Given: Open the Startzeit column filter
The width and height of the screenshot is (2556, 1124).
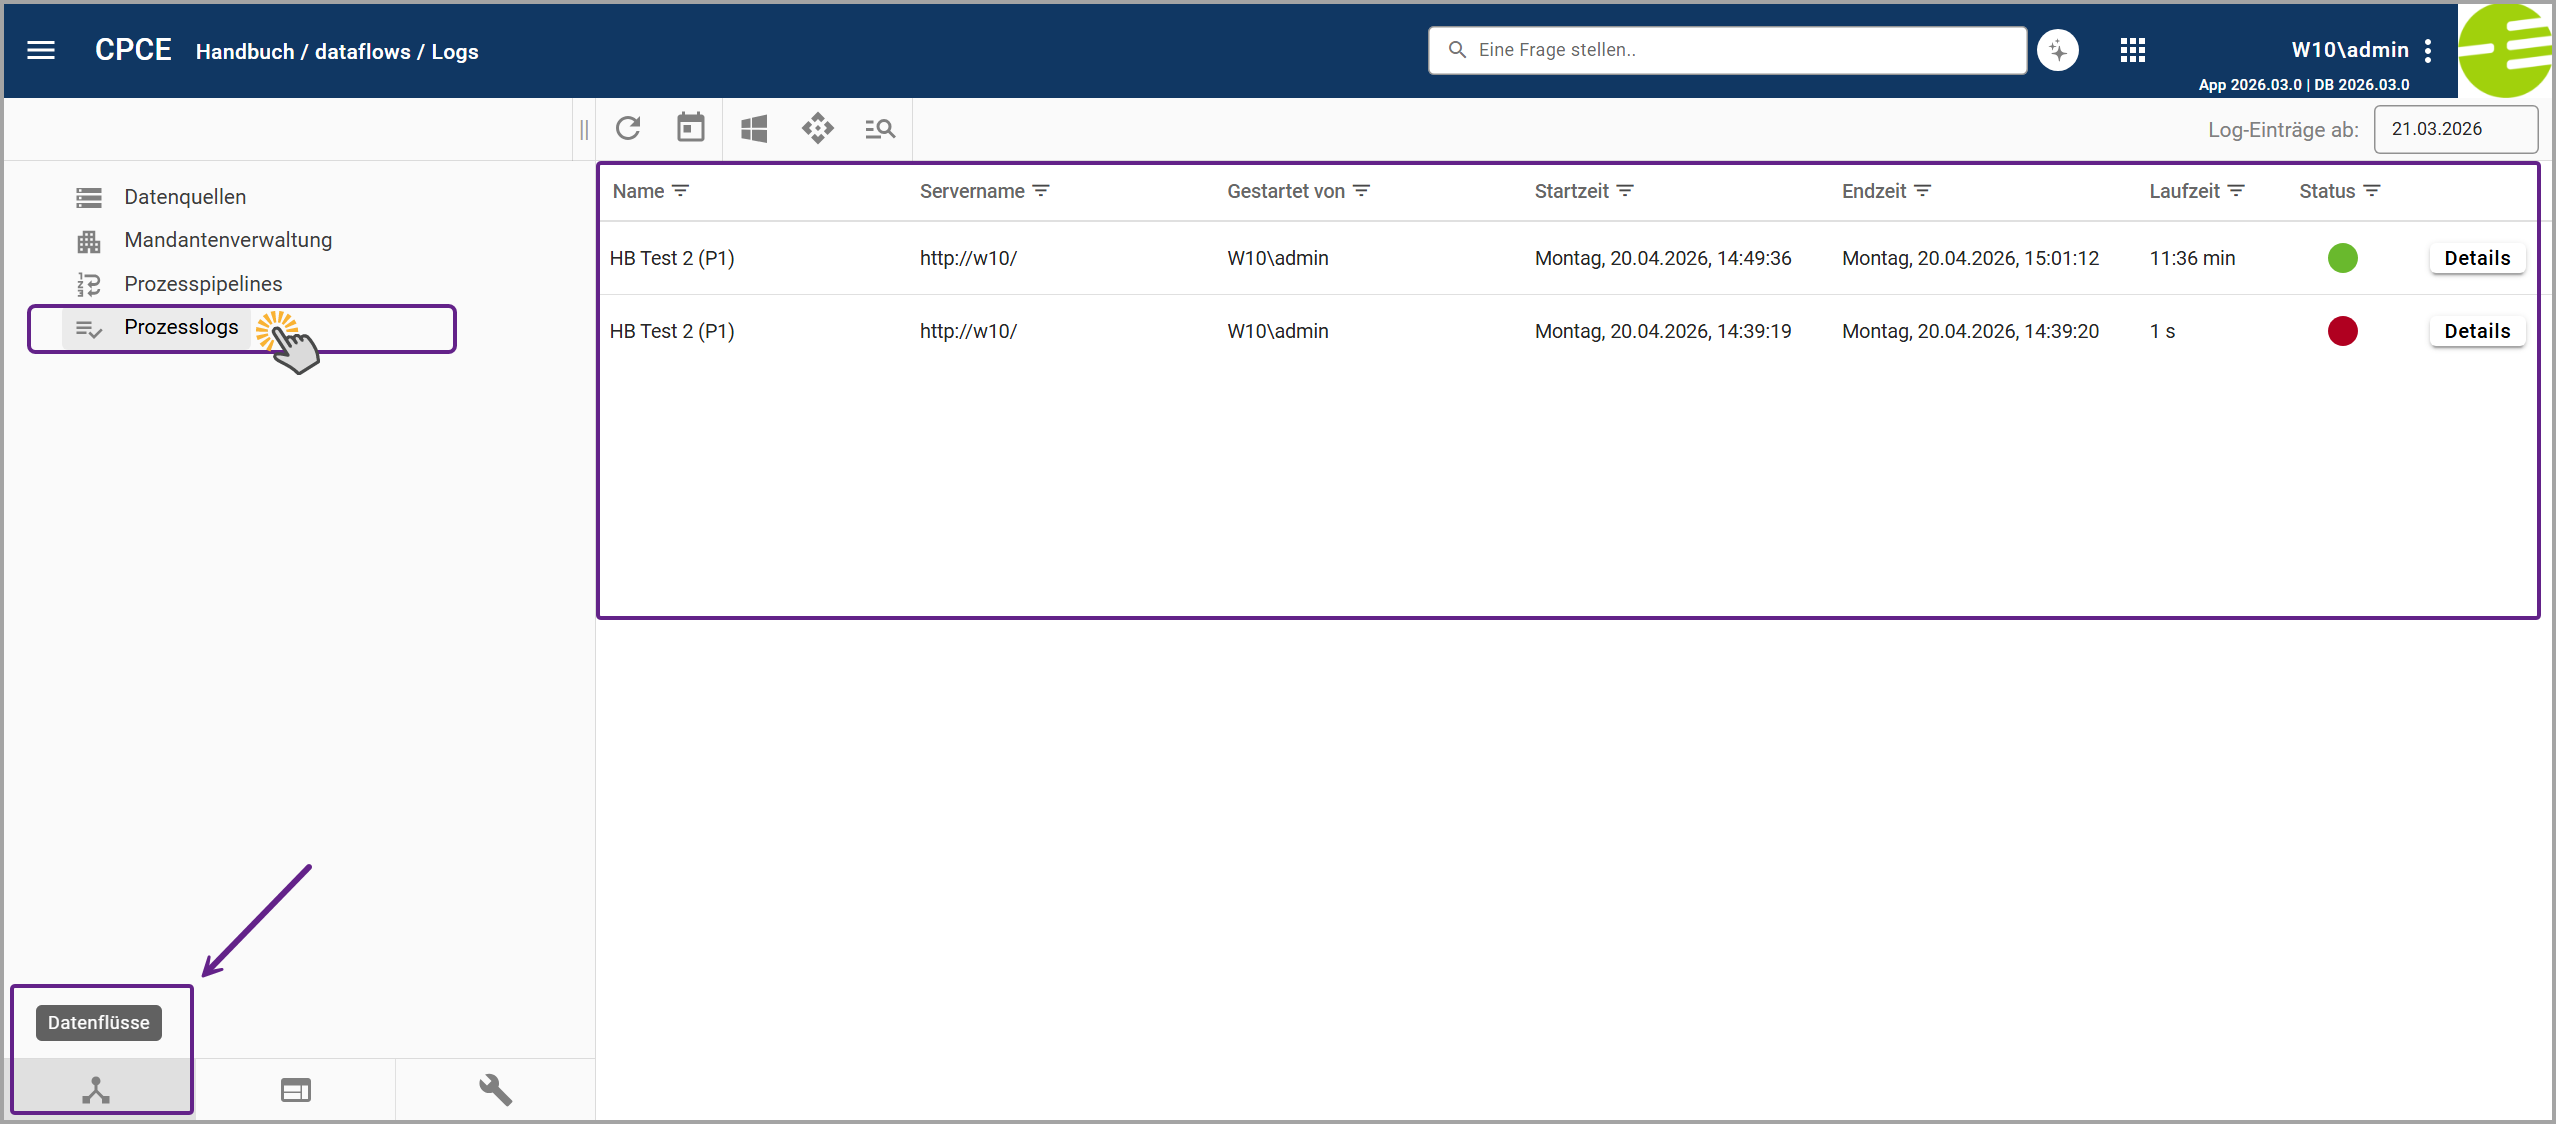Looking at the screenshot, I should pyautogui.click(x=1625, y=191).
